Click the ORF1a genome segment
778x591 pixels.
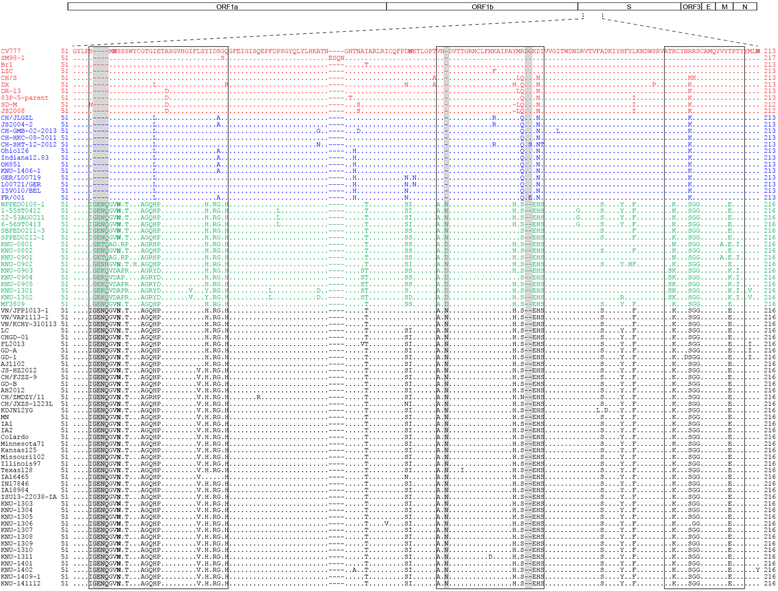[x=226, y=6]
